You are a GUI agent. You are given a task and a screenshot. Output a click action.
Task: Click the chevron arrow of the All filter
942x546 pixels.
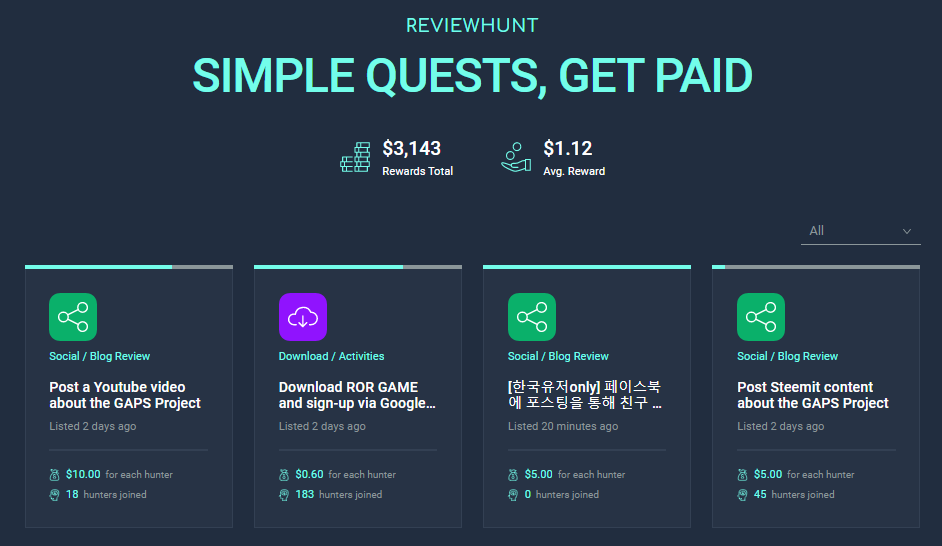click(907, 231)
